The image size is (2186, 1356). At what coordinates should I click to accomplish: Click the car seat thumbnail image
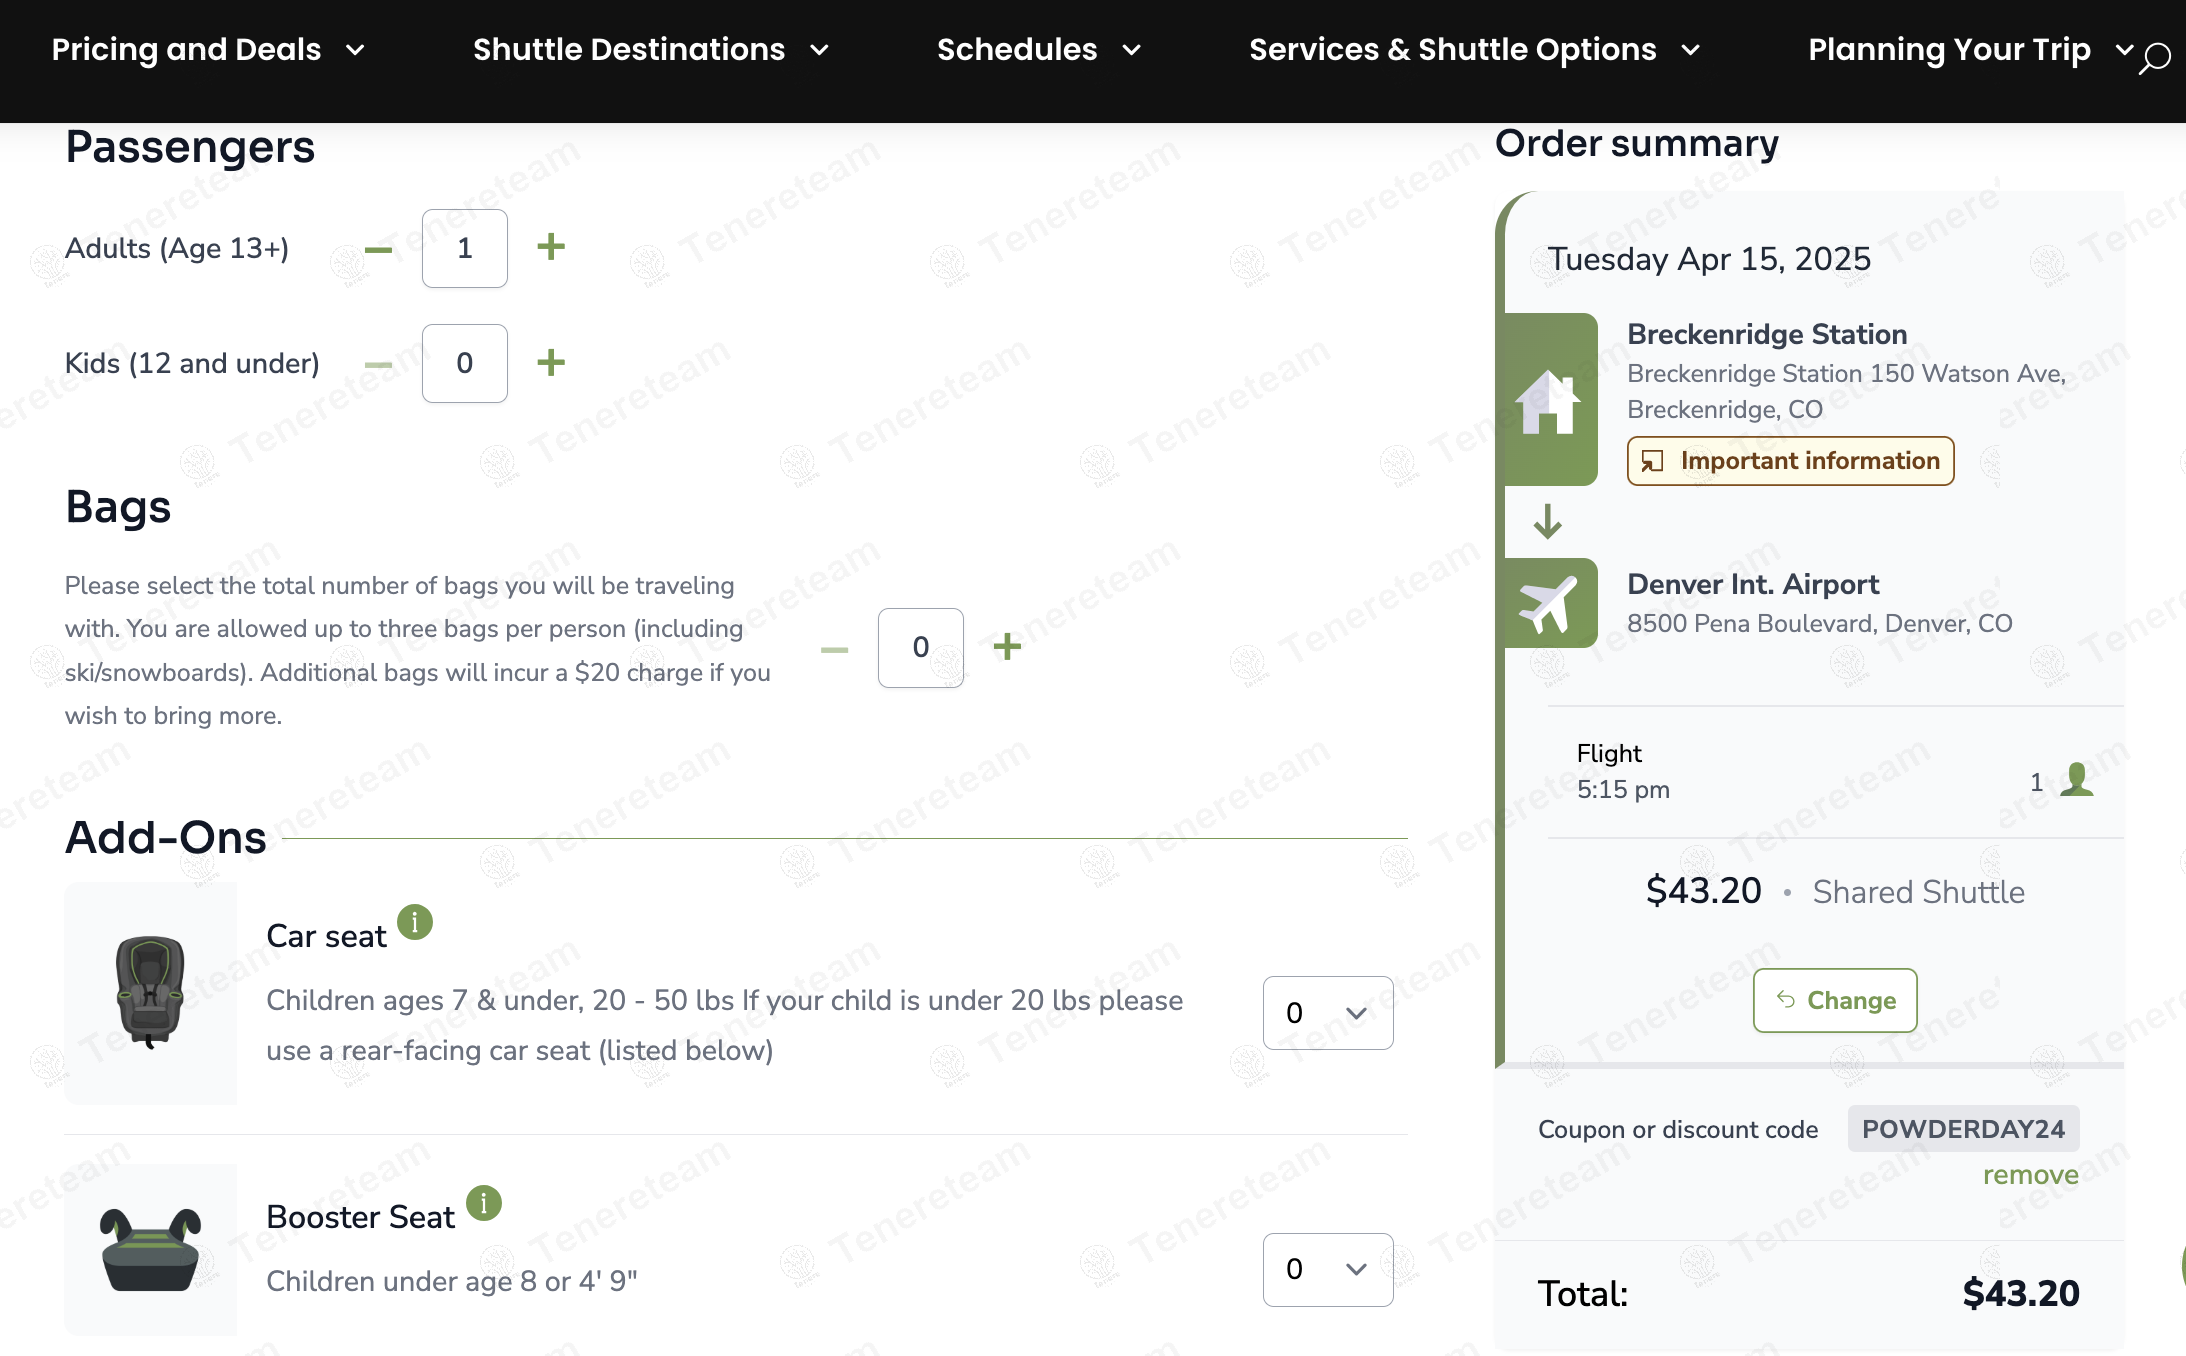click(150, 992)
